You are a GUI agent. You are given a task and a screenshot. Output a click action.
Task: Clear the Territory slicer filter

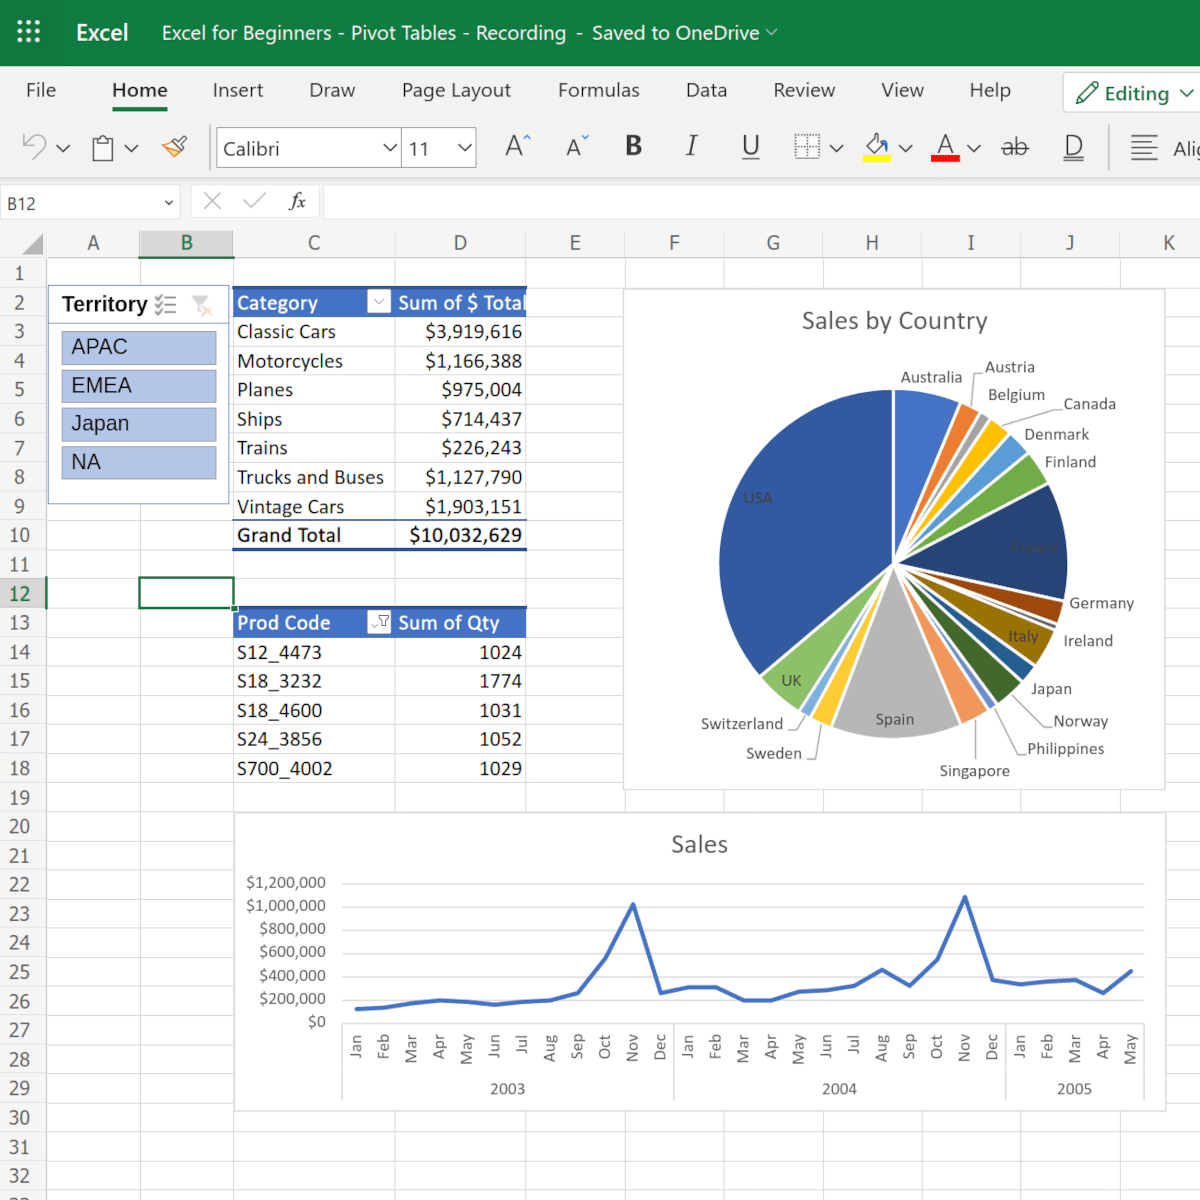click(x=202, y=305)
